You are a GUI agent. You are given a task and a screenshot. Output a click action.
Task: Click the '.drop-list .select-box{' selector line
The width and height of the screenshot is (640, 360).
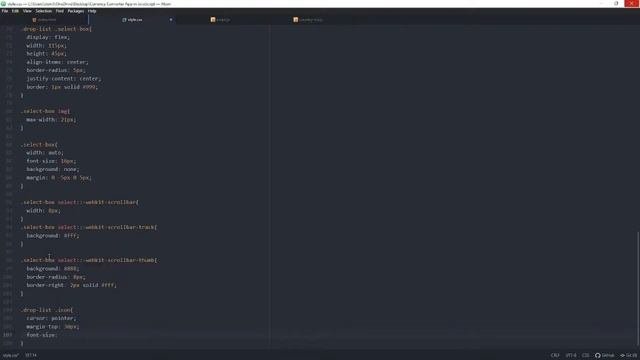(57, 29)
